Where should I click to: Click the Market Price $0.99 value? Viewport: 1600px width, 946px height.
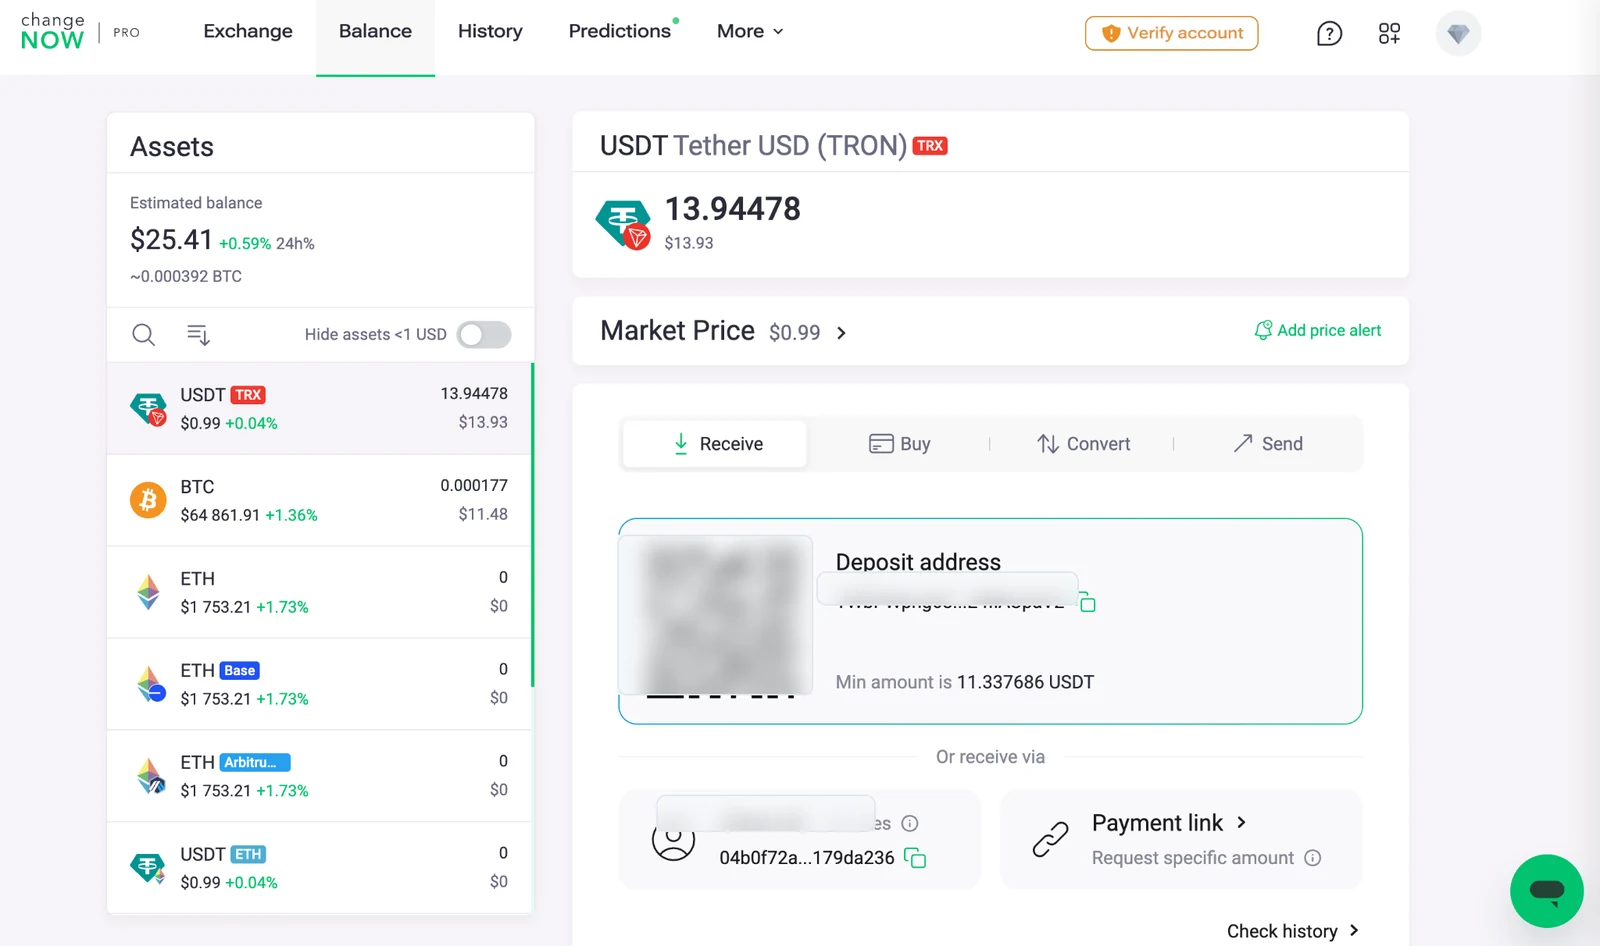(795, 333)
